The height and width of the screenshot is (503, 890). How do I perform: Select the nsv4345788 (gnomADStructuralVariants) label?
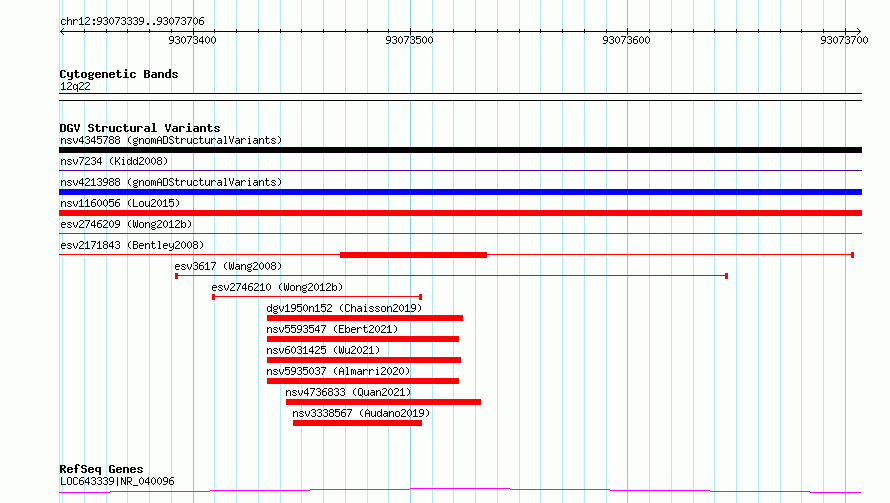(171, 140)
